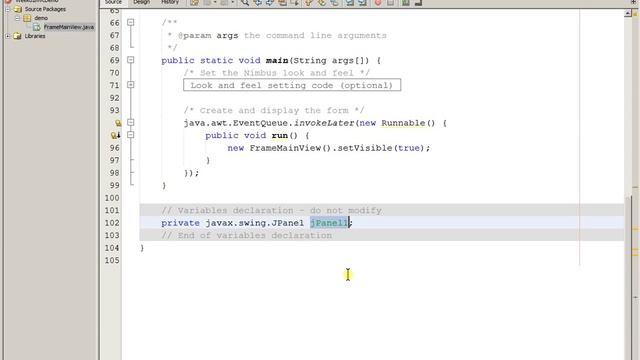
Task: Click the Libraries folder icon
Action: 18,36
